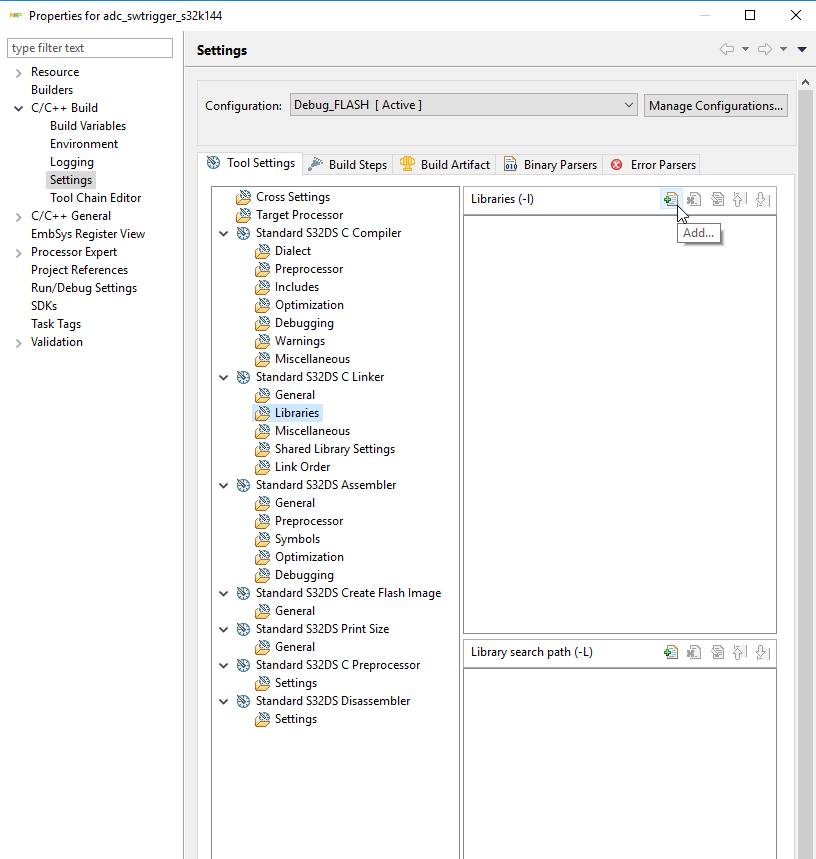This screenshot has width=816, height=859.
Task: Open the Forward history dropdown arrow
Action: click(x=784, y=49)
